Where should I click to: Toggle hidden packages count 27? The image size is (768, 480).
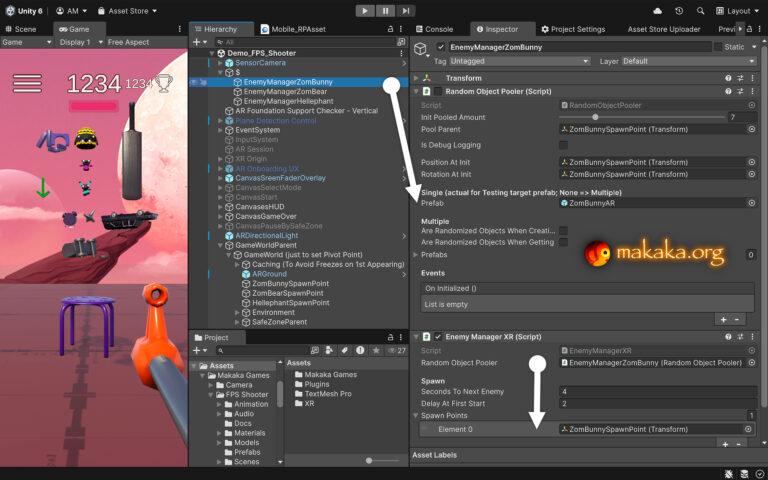coord(397,350)
